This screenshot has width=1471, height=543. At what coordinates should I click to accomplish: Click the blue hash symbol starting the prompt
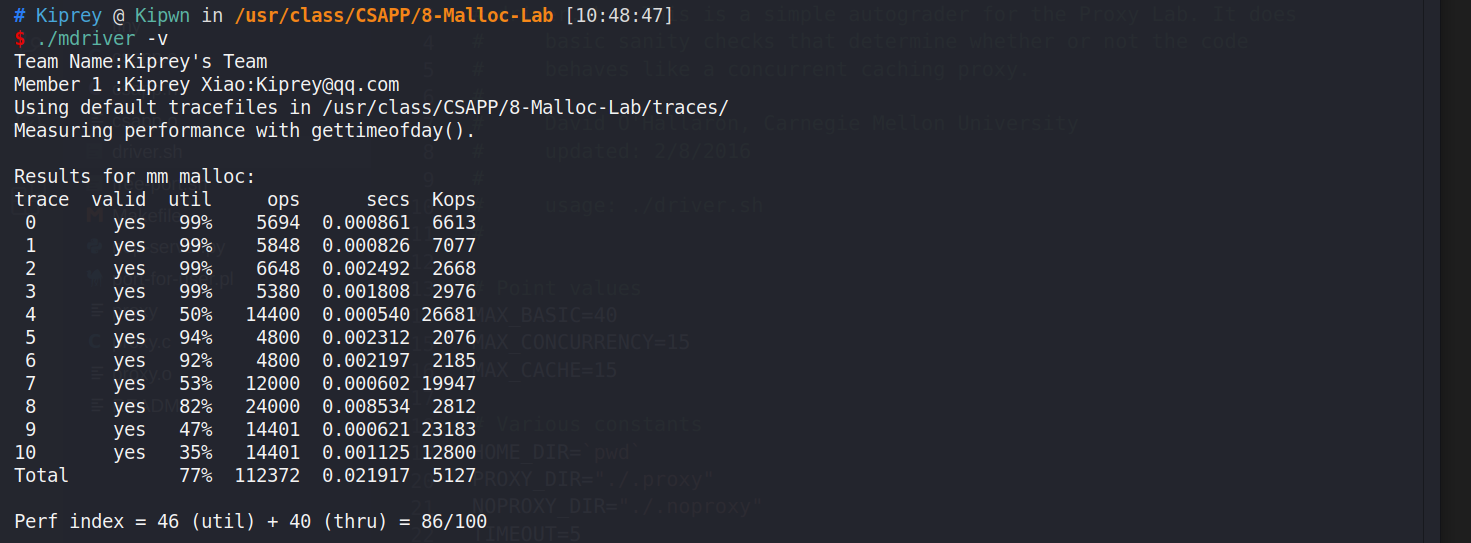(19, 16)
